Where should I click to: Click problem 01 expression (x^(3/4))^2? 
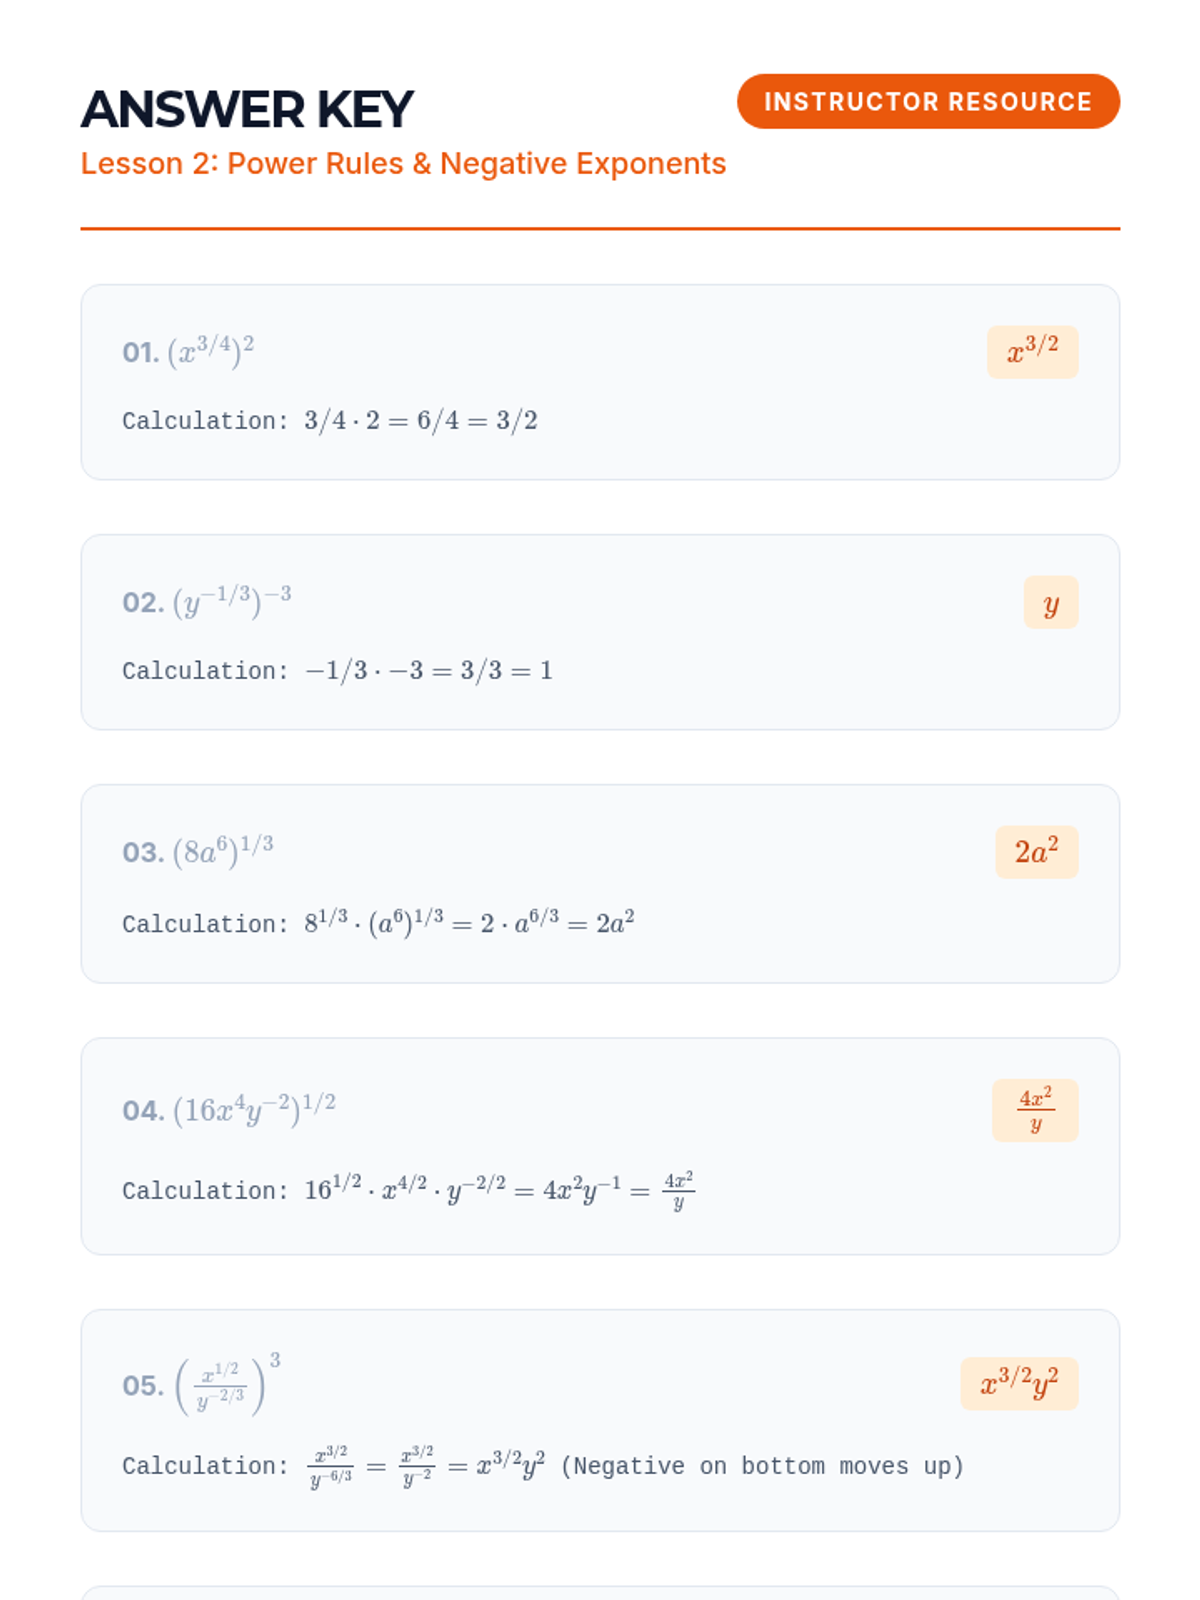[210, 351]
